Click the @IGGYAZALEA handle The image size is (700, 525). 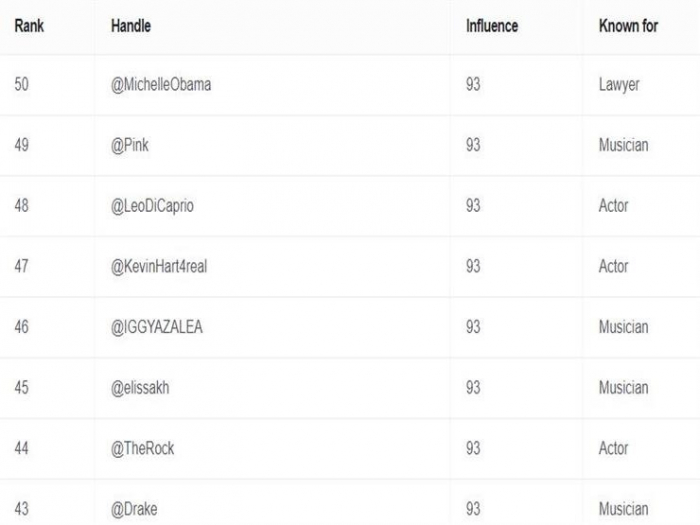coord(157,327)
